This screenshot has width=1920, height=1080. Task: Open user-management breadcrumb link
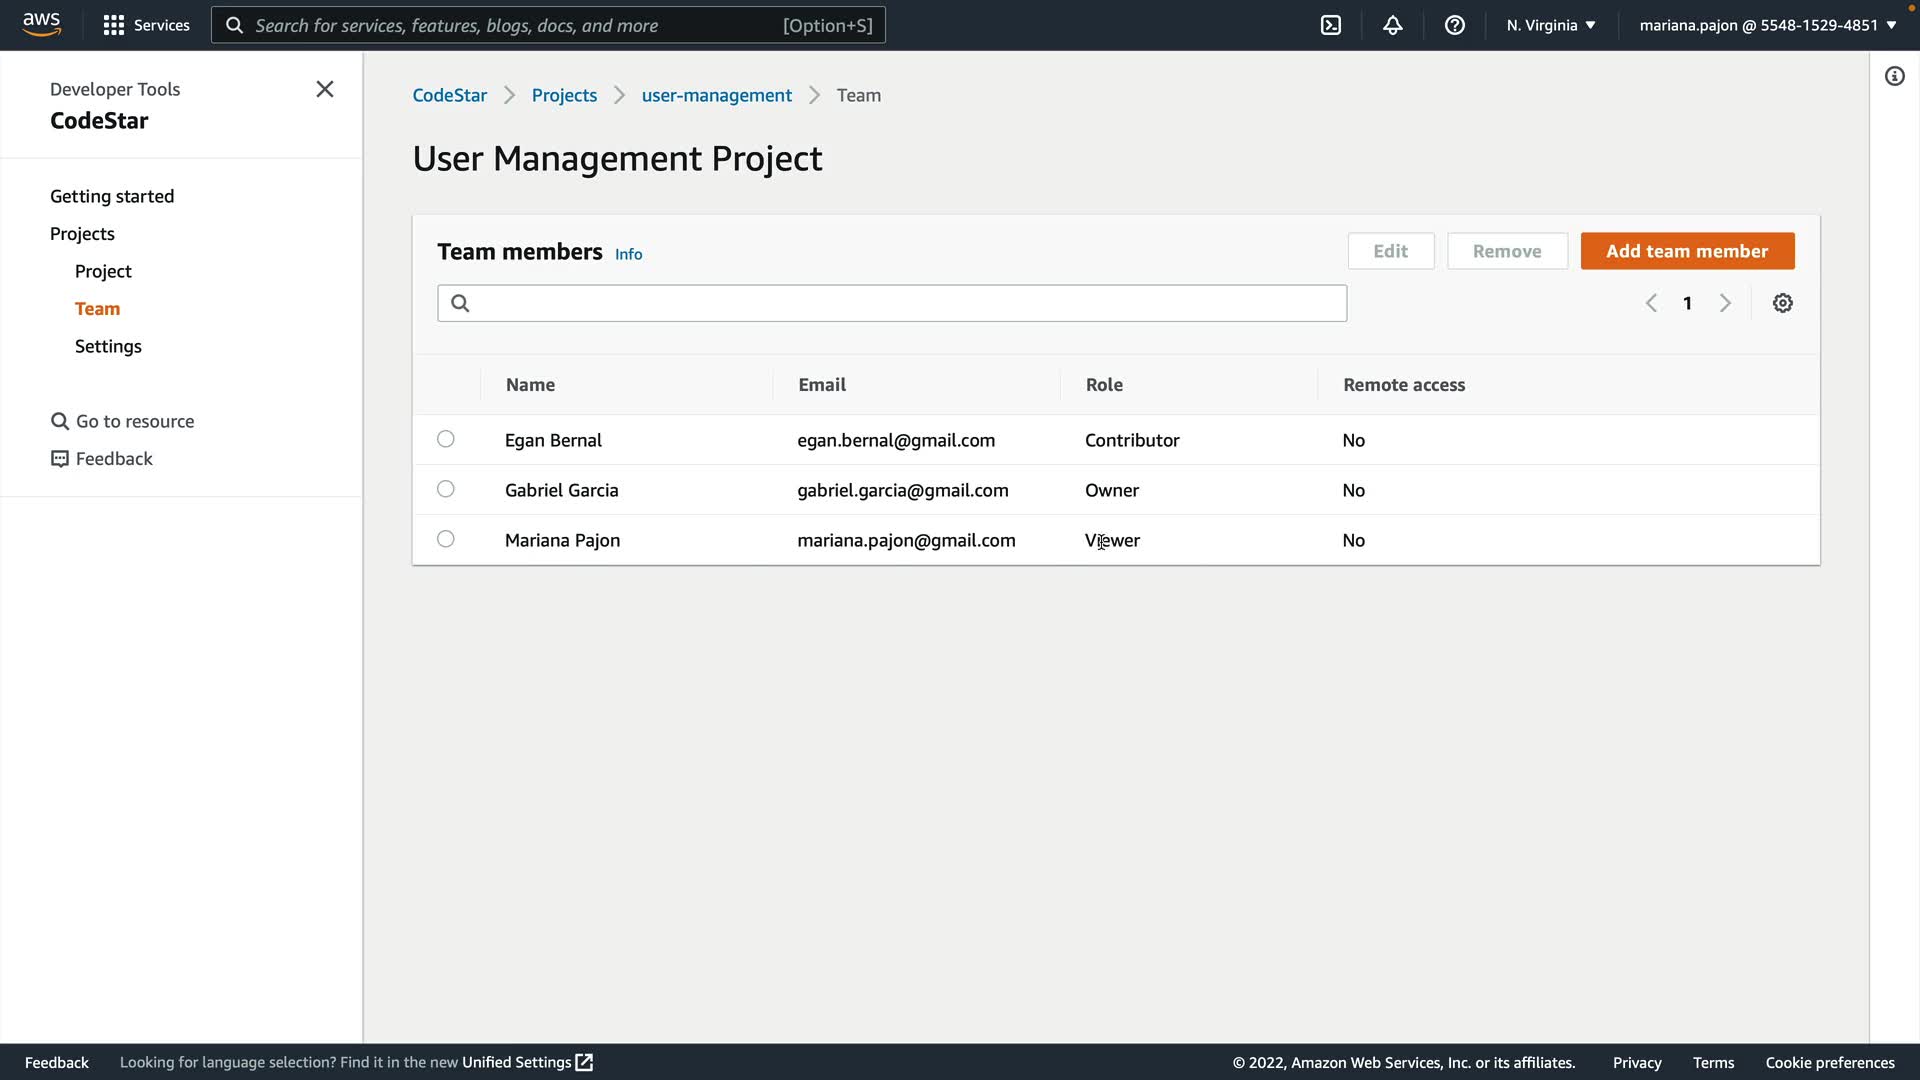(716, 95)
